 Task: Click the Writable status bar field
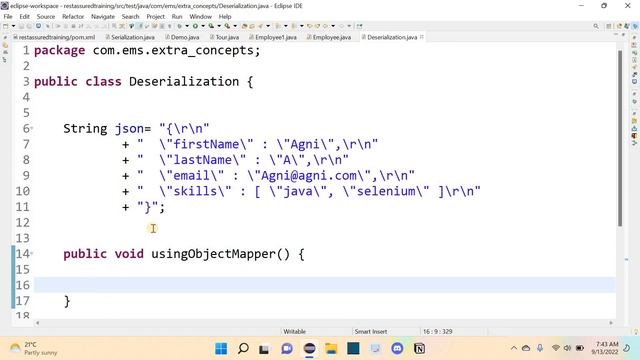[x=294, y=331]
